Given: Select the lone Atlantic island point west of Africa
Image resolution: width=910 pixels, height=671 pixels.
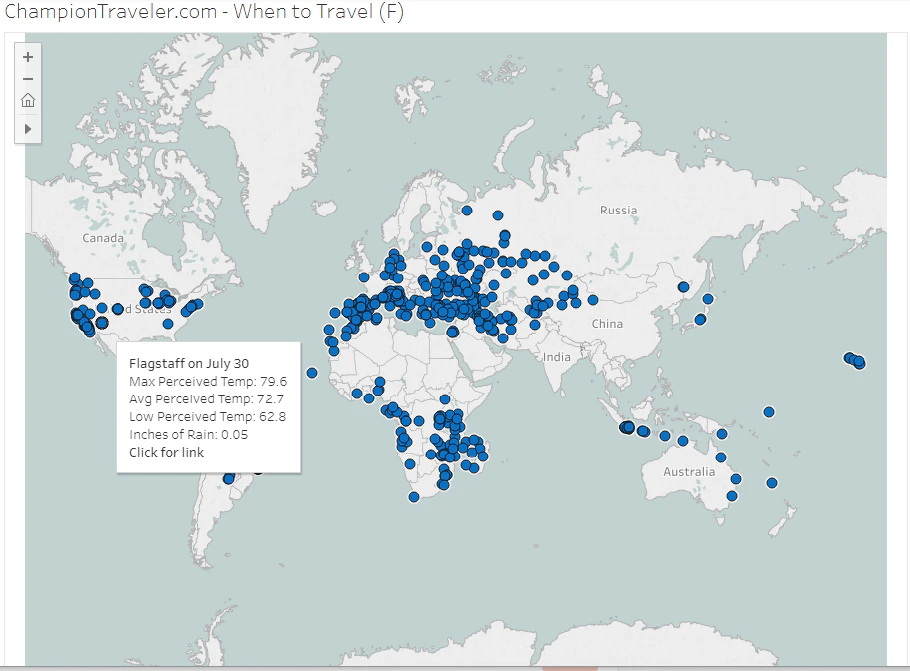Looking at the screenshot, I should 312,373.
